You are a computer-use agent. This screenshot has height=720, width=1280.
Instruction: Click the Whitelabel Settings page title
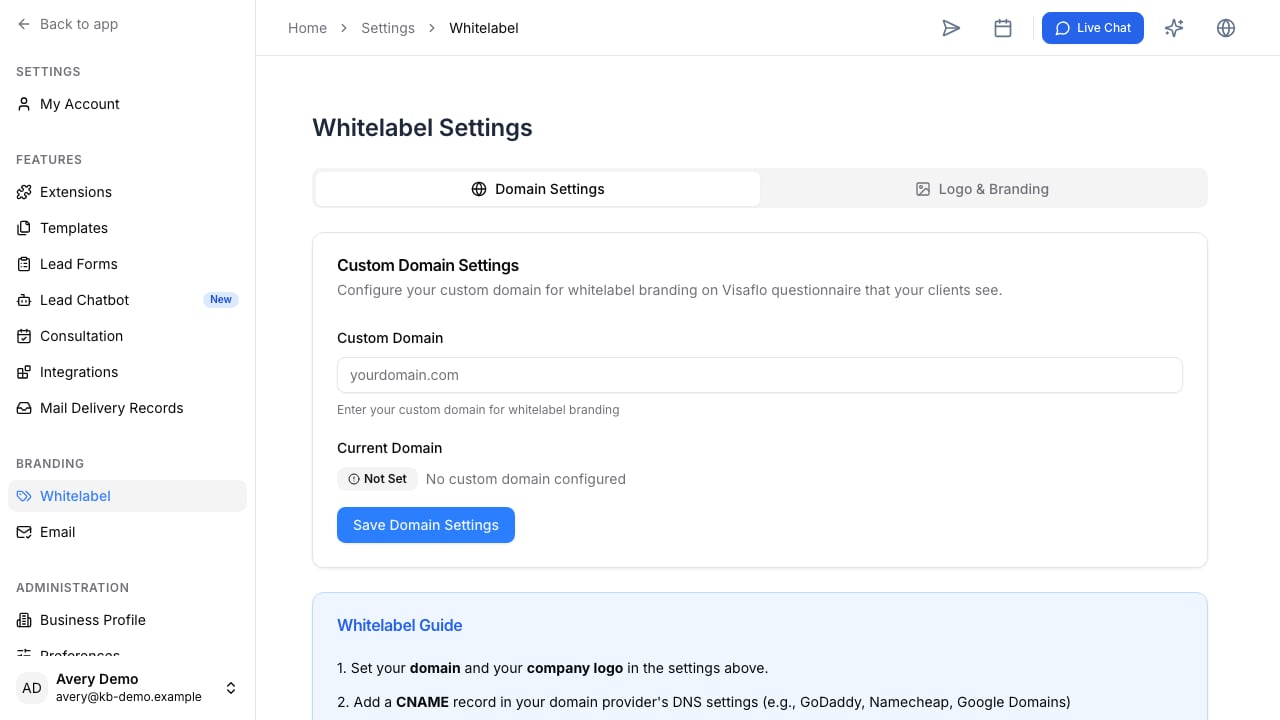click(422, 128)
